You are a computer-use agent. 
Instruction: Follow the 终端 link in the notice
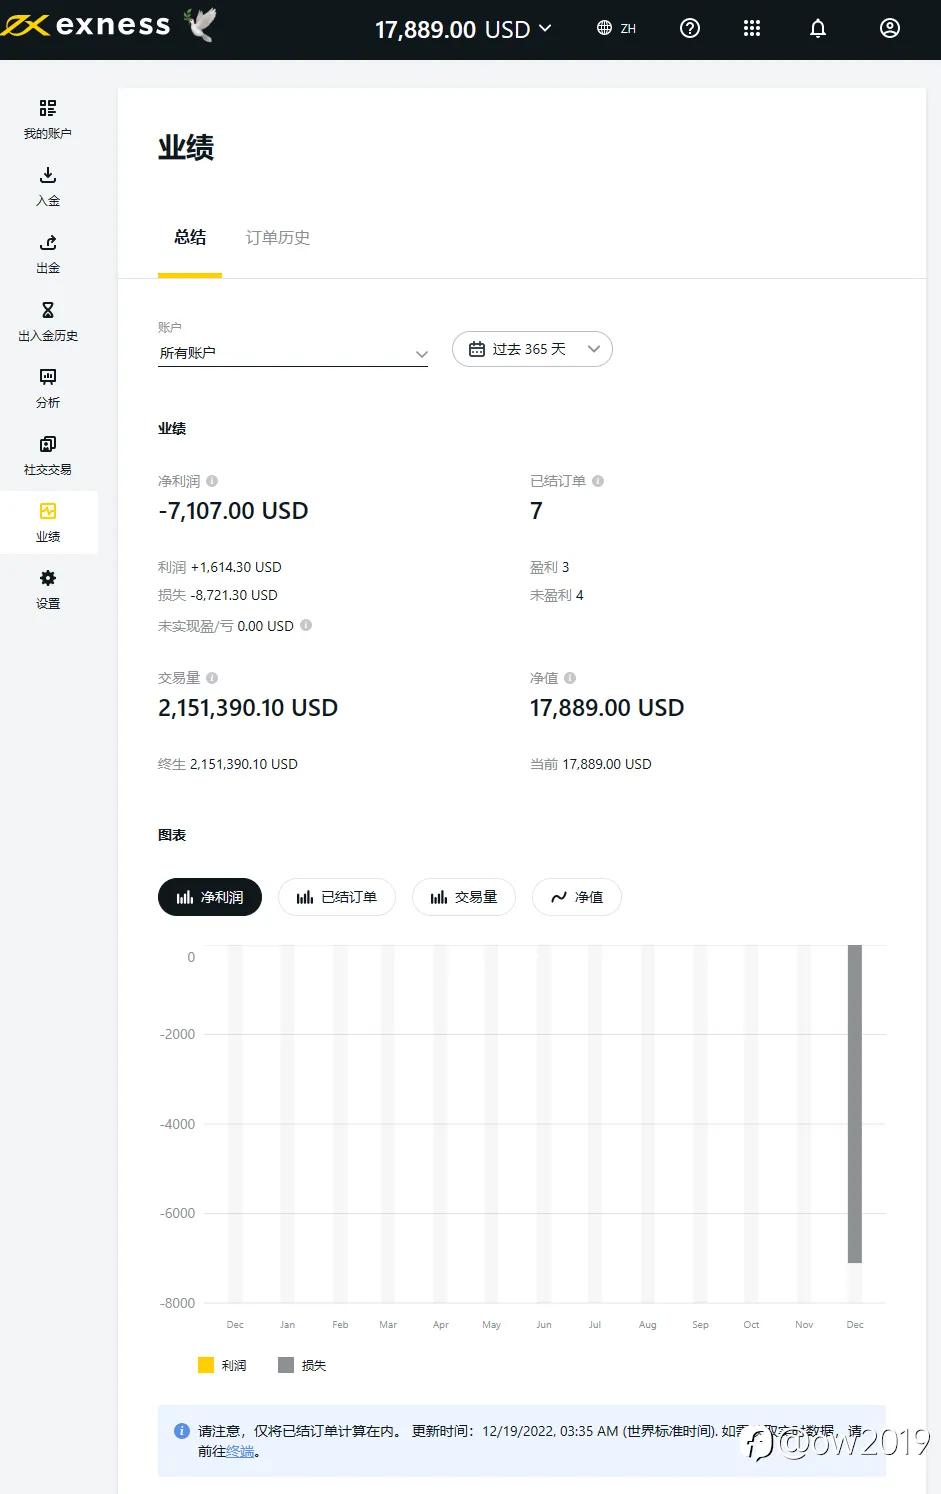tap(240, 1451)
